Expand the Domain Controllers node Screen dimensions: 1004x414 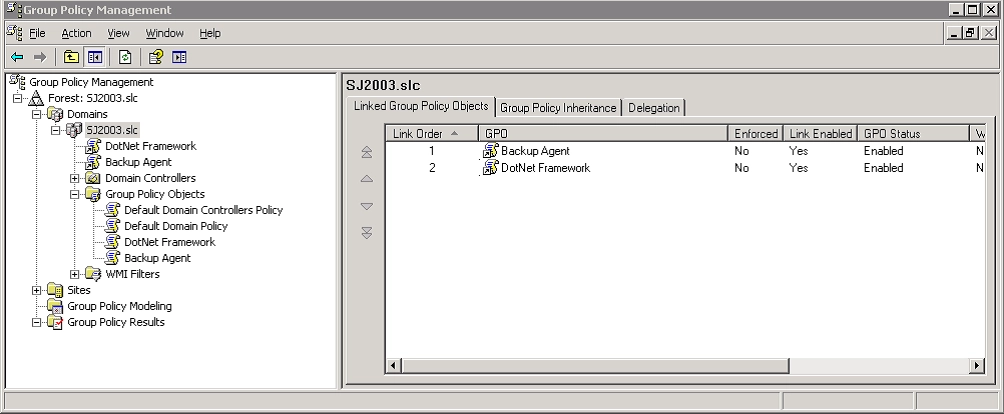(x=75, y=179)
